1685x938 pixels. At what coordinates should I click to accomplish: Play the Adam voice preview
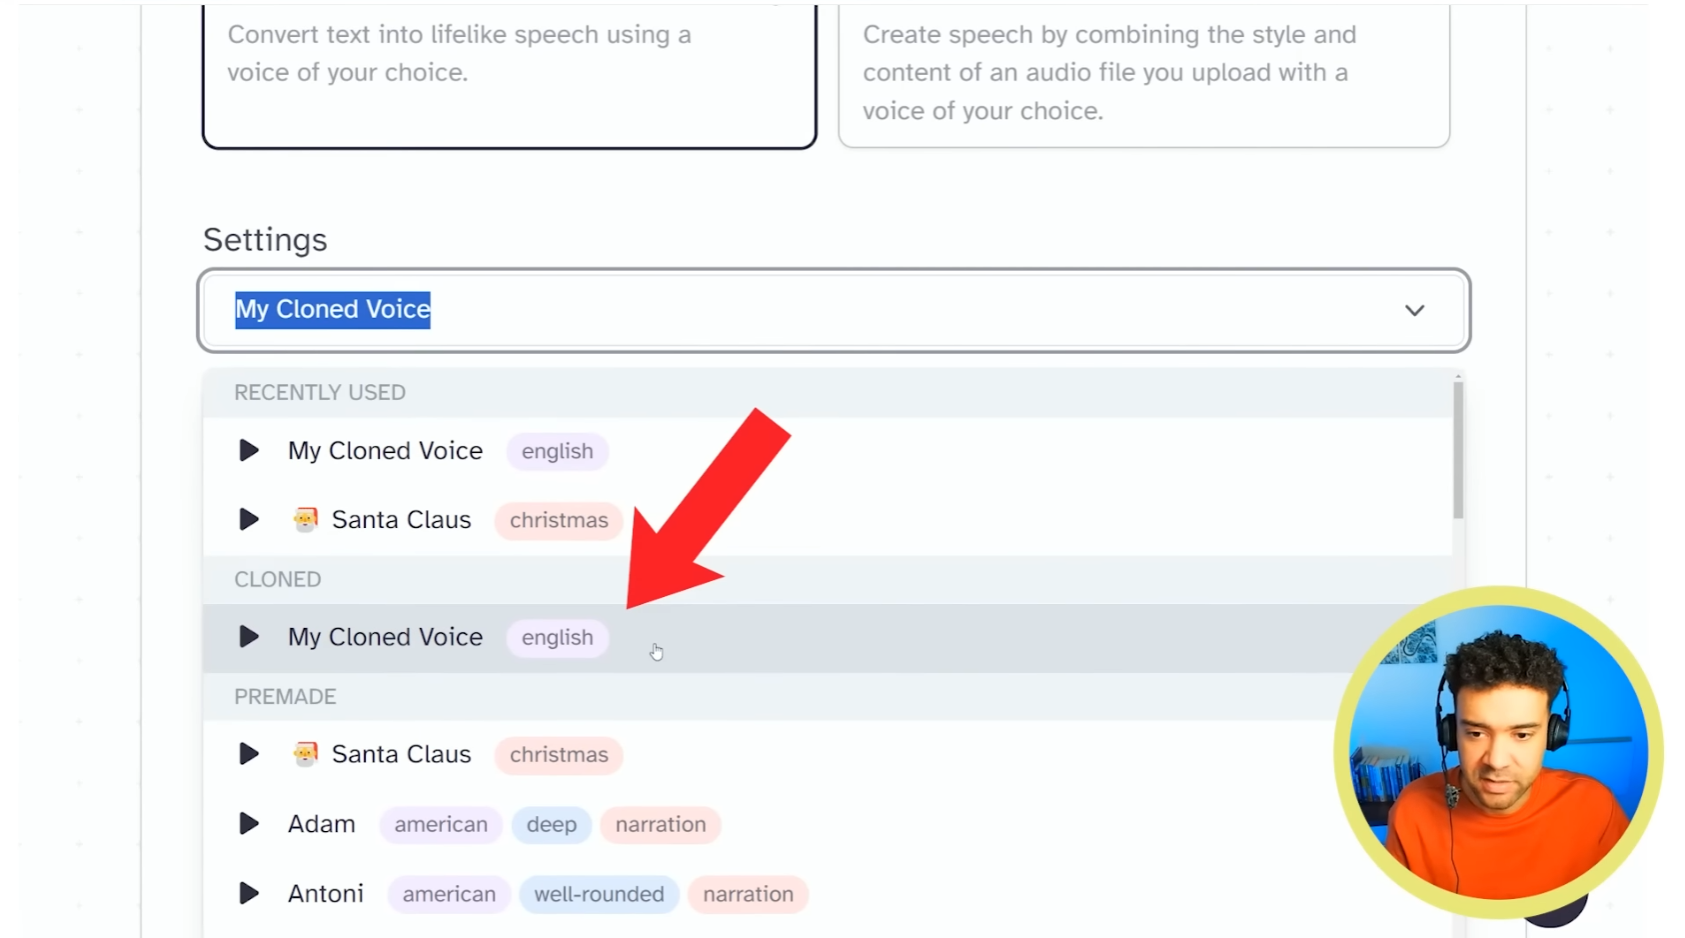247,824
